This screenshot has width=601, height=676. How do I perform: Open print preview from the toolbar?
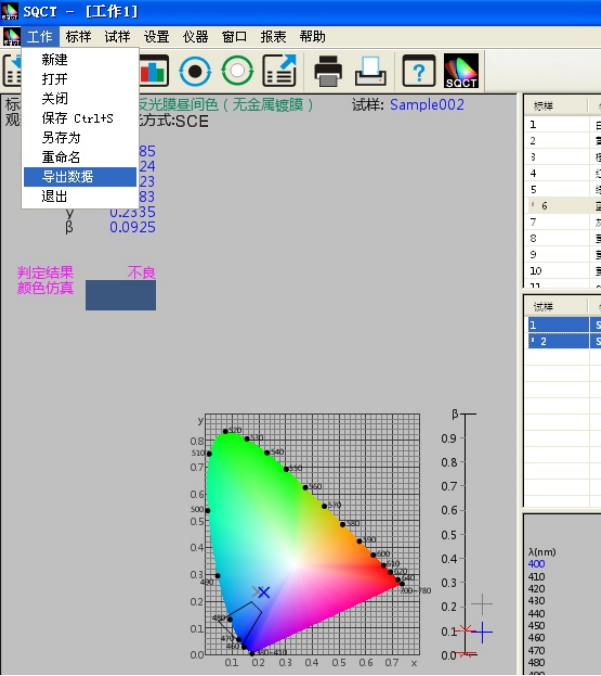[372, 71]
